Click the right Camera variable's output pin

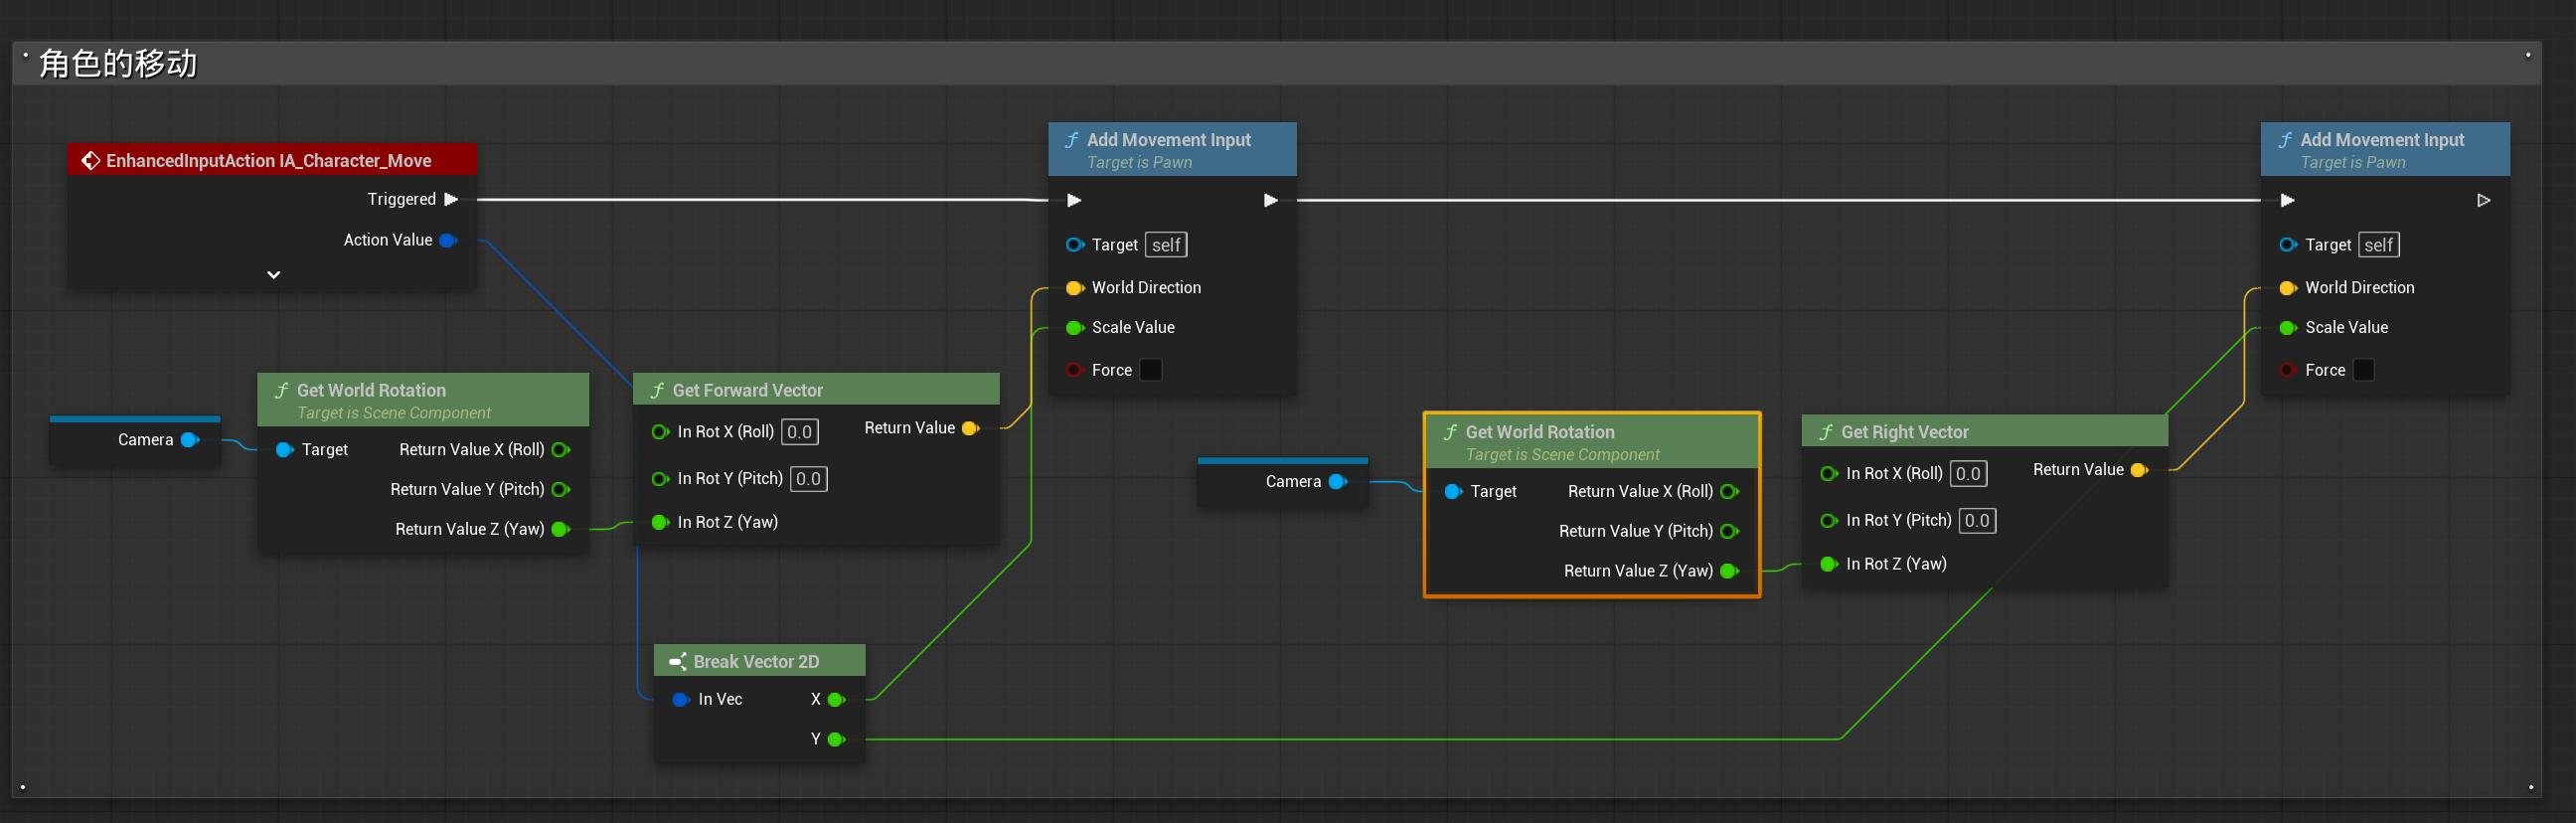point(1338,482)
